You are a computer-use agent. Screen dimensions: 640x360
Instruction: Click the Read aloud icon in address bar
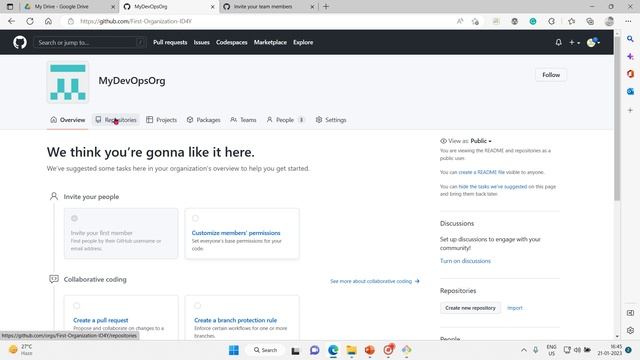tap(460, 21)
